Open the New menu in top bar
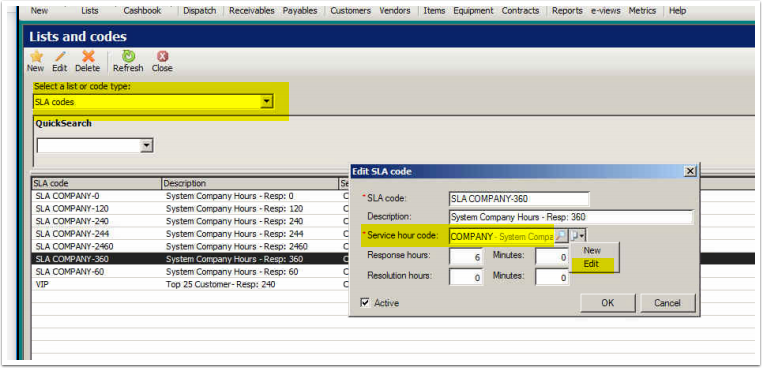 click(39, 11)
